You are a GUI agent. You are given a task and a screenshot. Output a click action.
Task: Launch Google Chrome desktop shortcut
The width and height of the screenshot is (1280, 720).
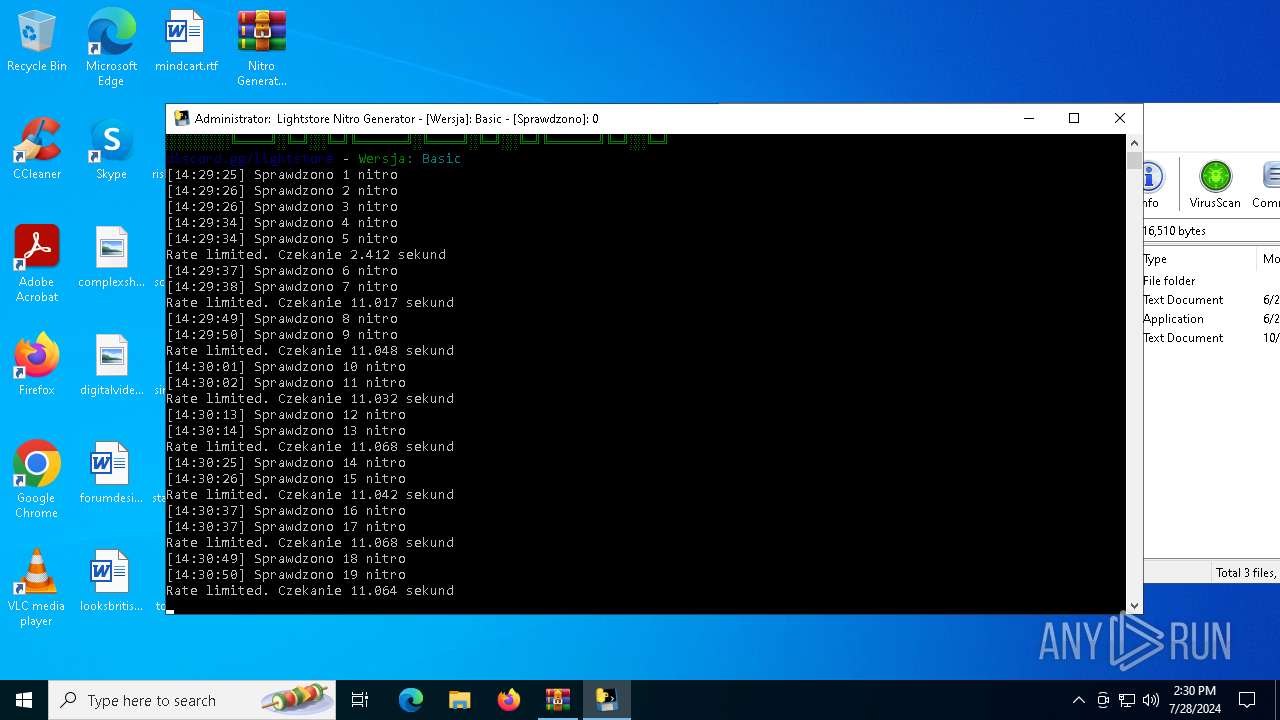37,480
